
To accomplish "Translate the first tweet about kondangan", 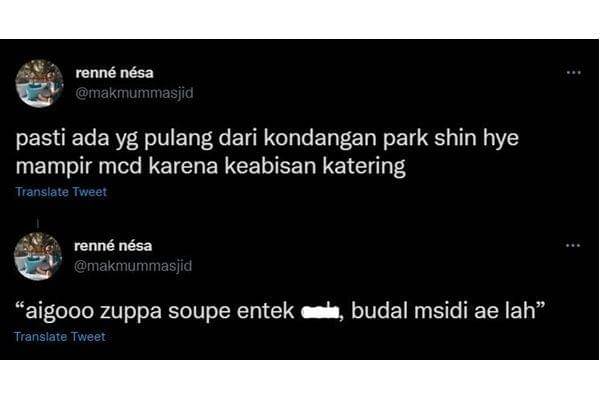I will point(61,192).
